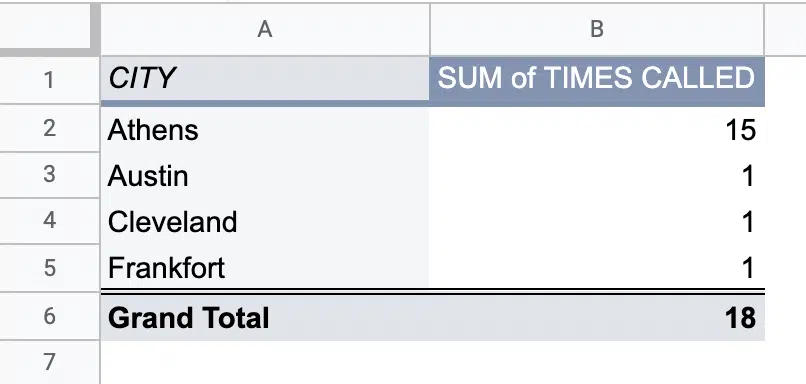
Task: Select the Grand Total label cell
Action: tap(265, 317)
